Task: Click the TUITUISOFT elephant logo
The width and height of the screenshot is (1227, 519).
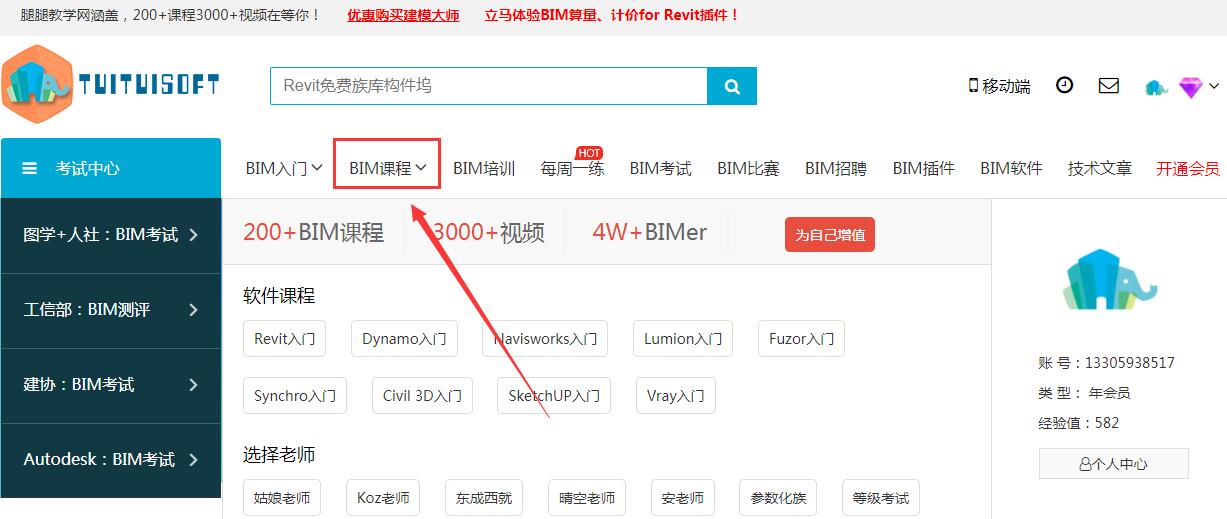Action: click(110, 86)
